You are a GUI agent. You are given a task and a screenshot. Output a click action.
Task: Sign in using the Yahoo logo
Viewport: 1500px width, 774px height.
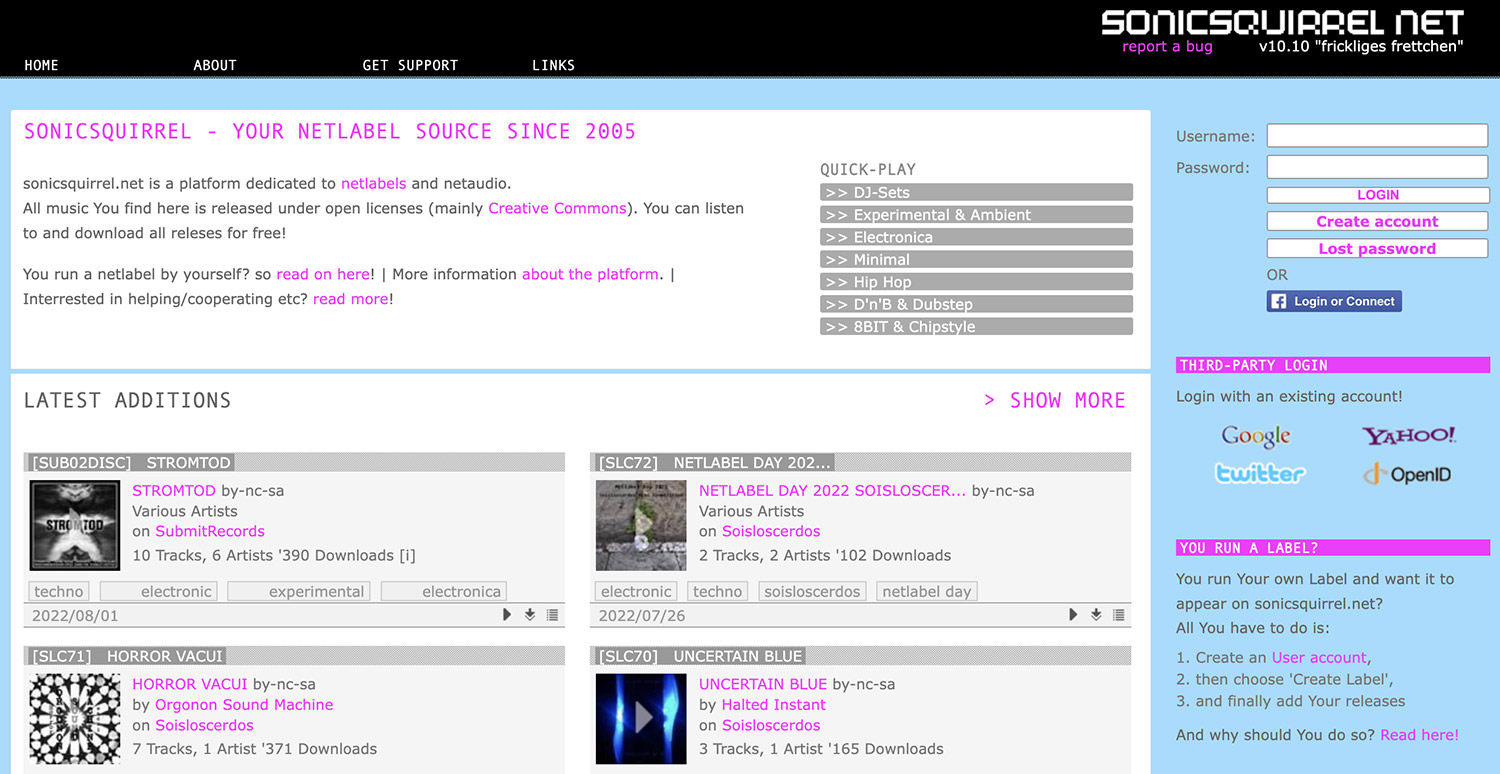1408,436
